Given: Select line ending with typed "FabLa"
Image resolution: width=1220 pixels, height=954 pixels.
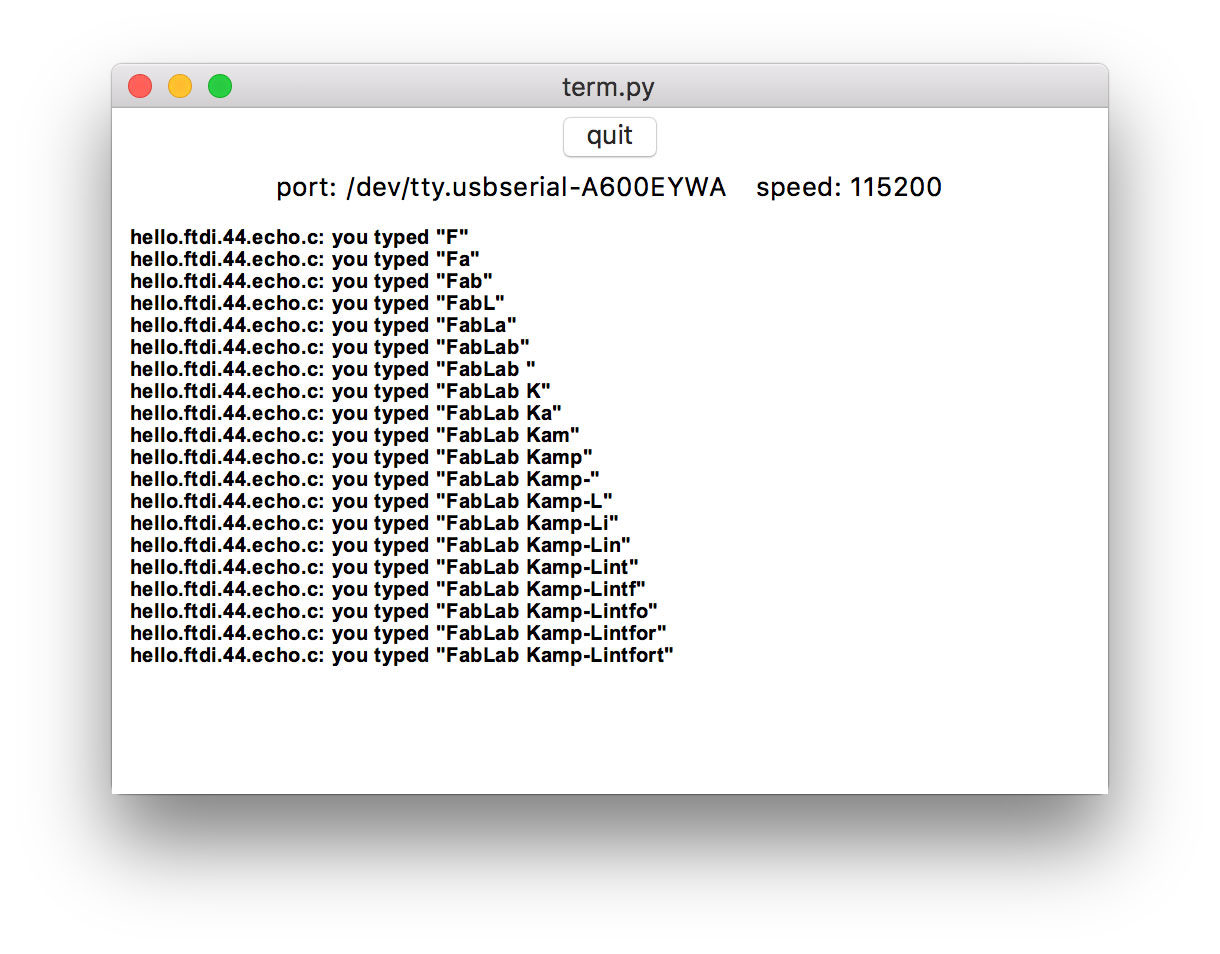Looking at the screenshot, I should click(x=323, y=326).
